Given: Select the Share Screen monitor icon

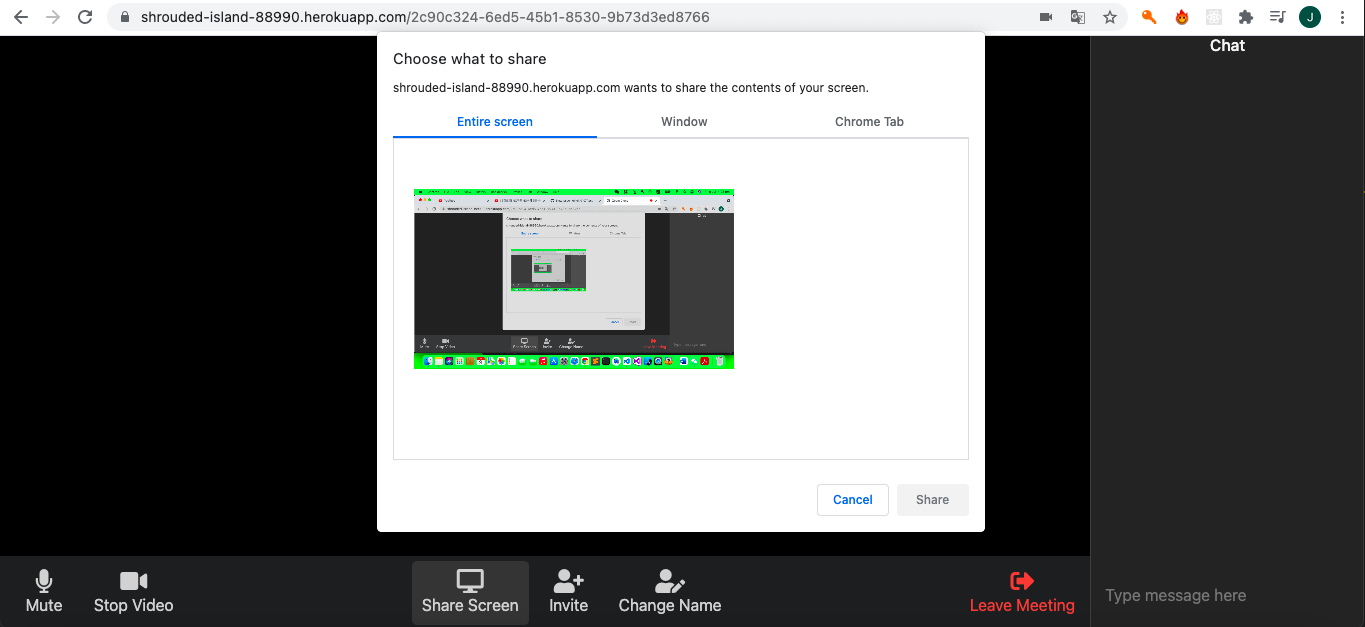Looking at the screenshot, I should point(470,581).
